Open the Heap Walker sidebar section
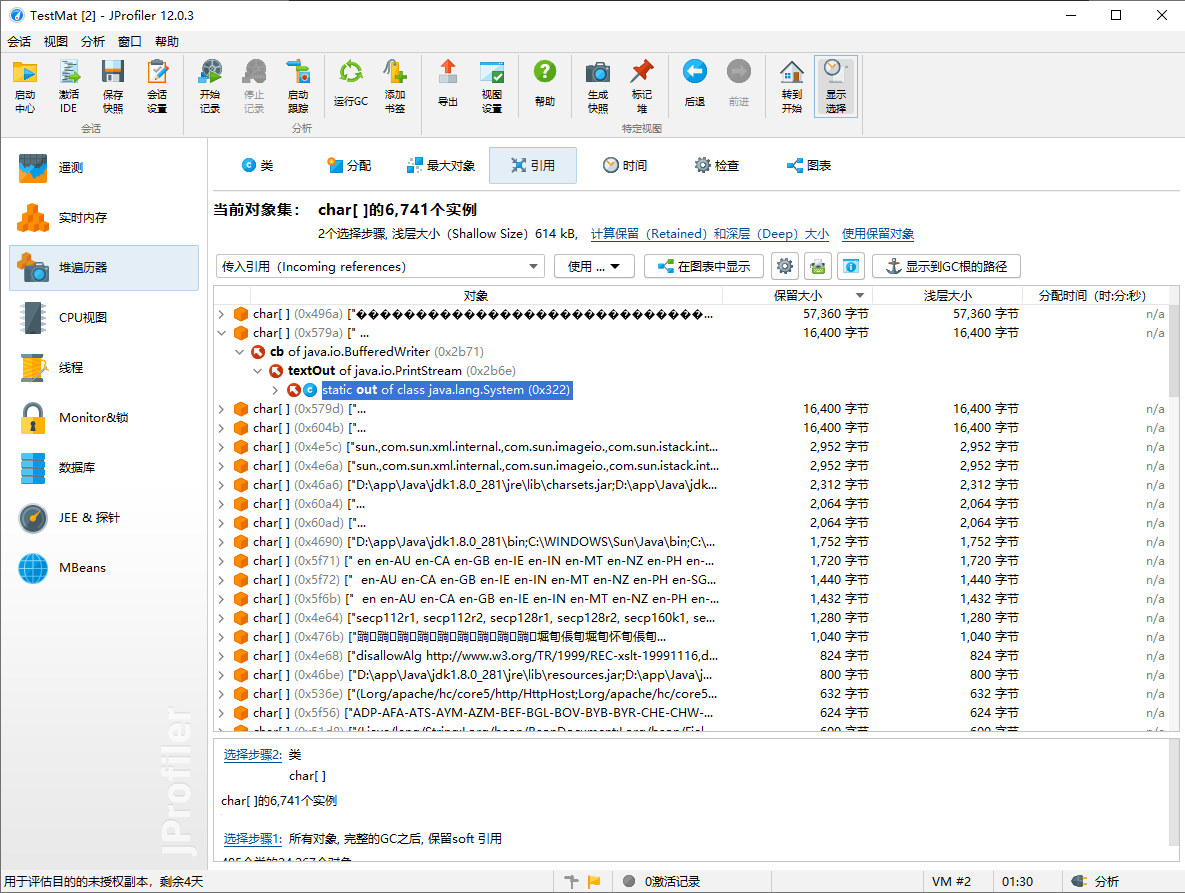 [104, 267]
